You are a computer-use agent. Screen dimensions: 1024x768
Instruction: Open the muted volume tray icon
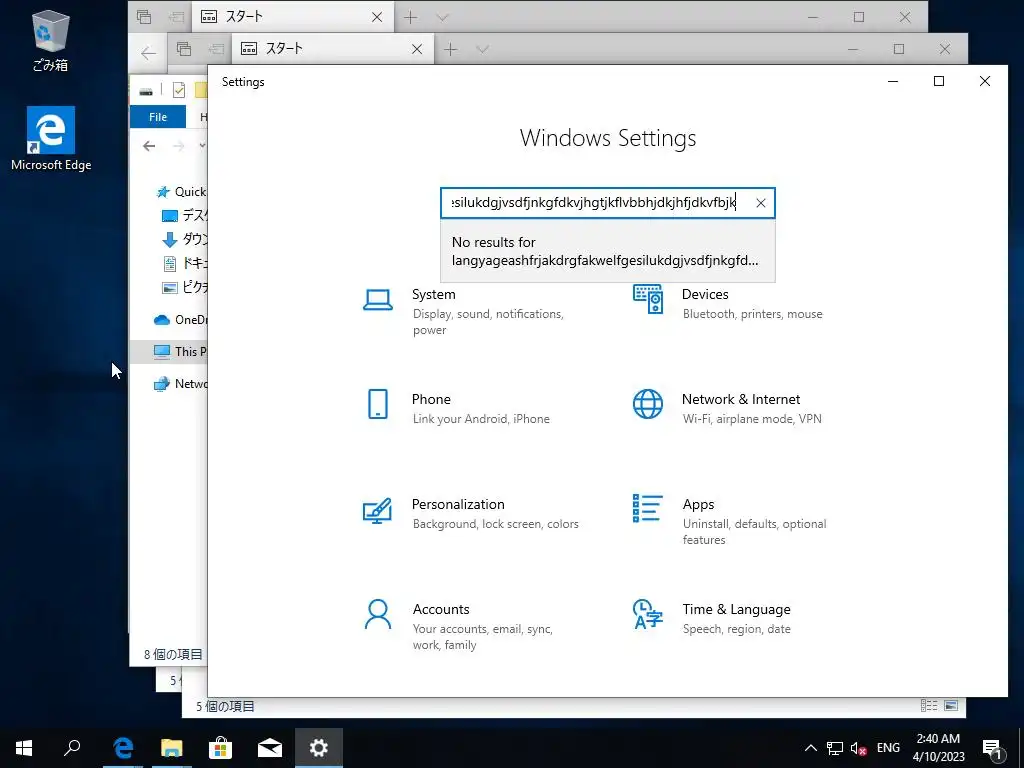click(x=858, y=748)
